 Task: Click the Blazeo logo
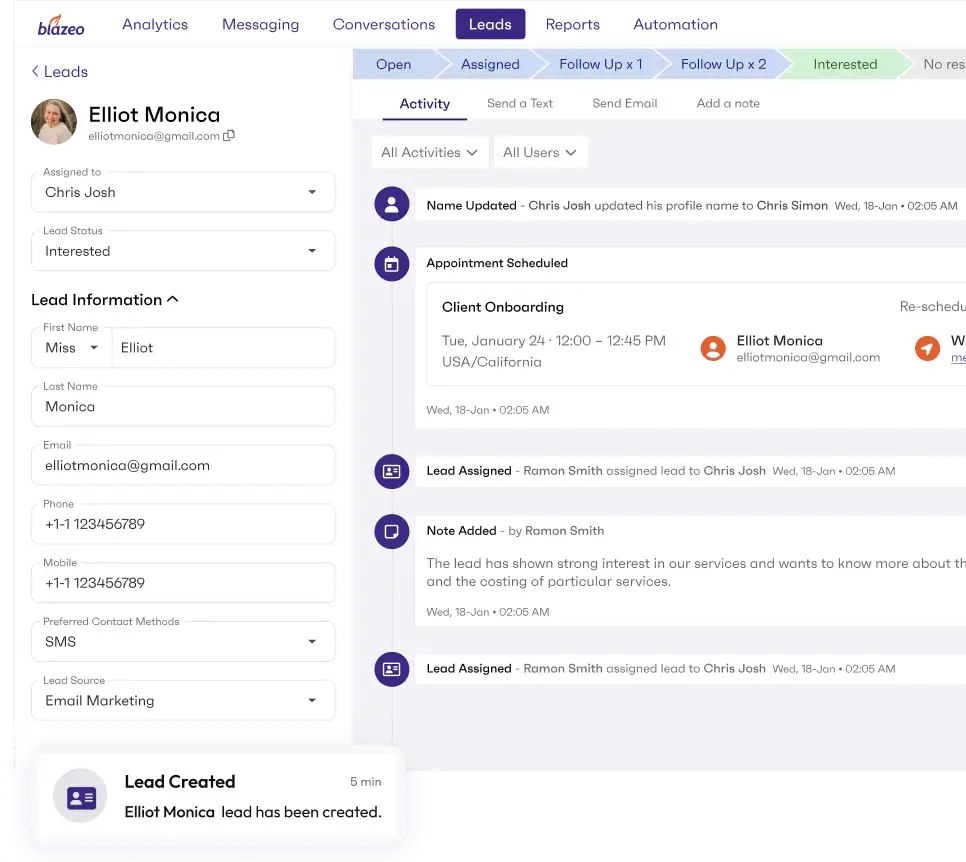pyautogui.click(x=61, y=25)
